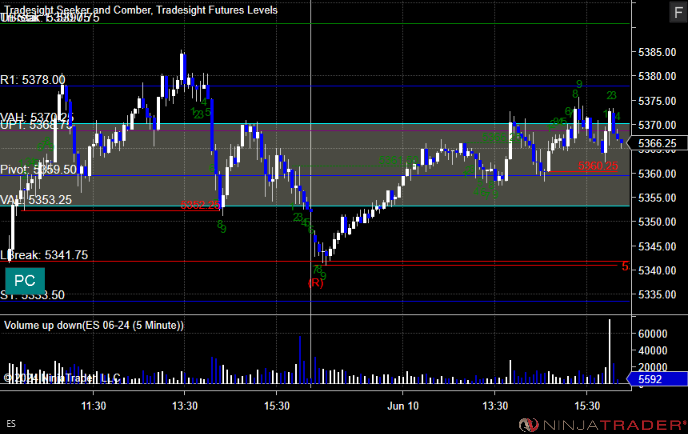
Task: Click the volume value marker 5592
Action: point(657,379)
